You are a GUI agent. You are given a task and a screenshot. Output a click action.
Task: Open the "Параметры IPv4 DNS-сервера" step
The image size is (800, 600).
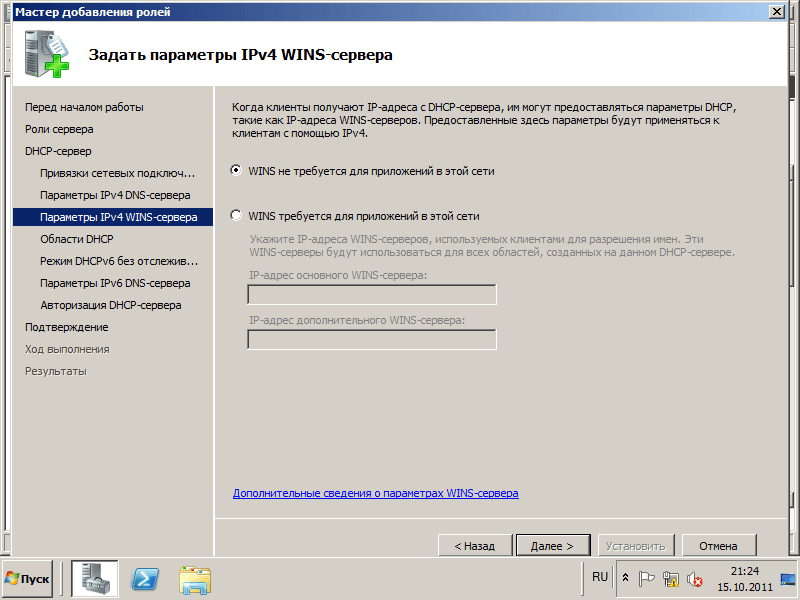[115, 195]
